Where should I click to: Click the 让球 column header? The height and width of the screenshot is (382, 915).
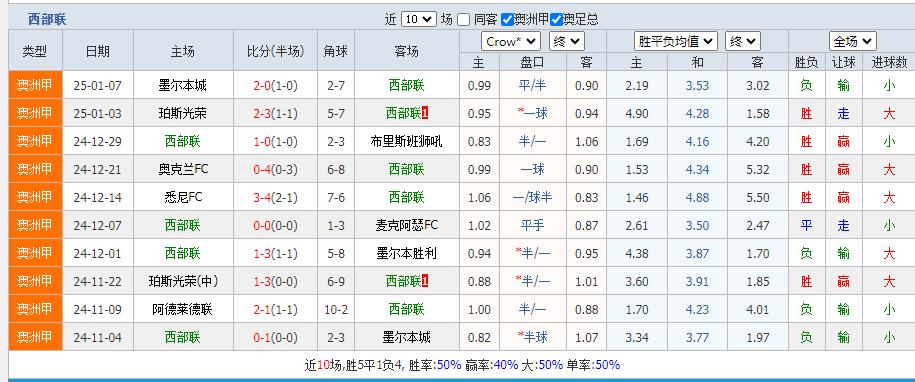[843, 62]
